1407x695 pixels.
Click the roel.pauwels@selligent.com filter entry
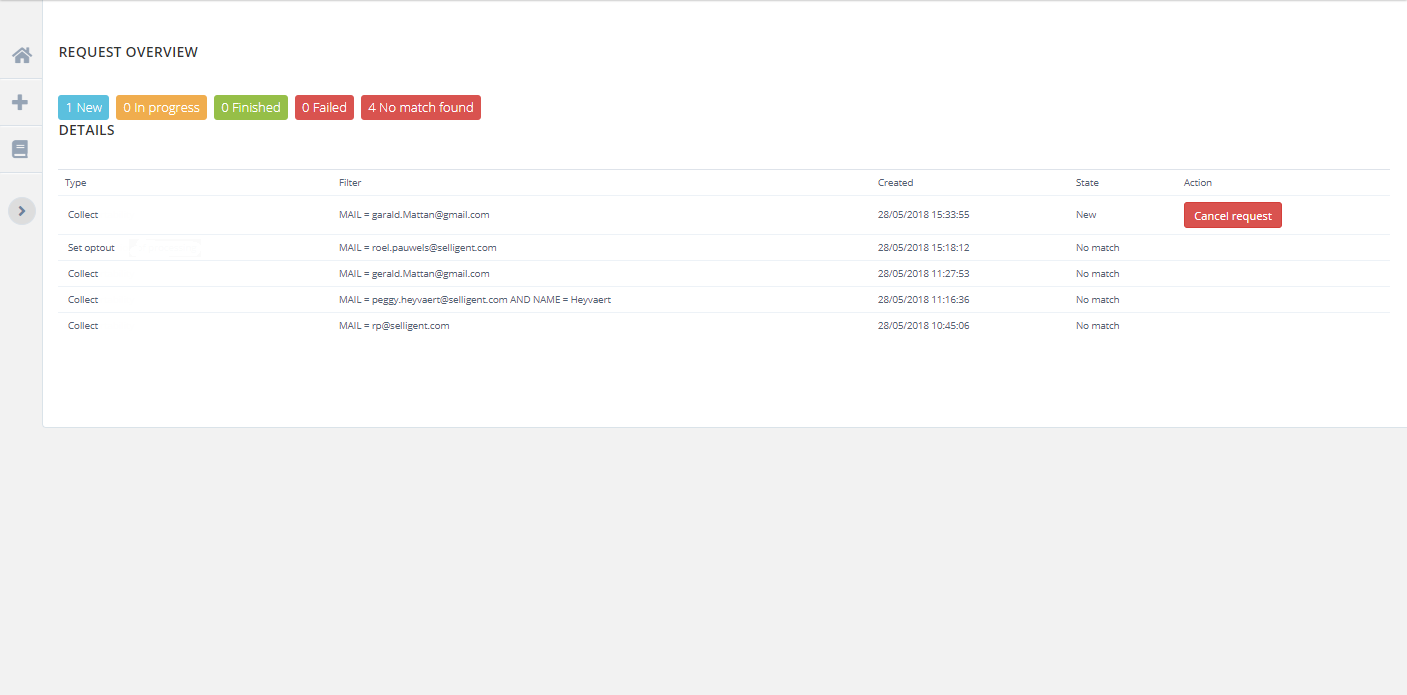coord(417,248)
